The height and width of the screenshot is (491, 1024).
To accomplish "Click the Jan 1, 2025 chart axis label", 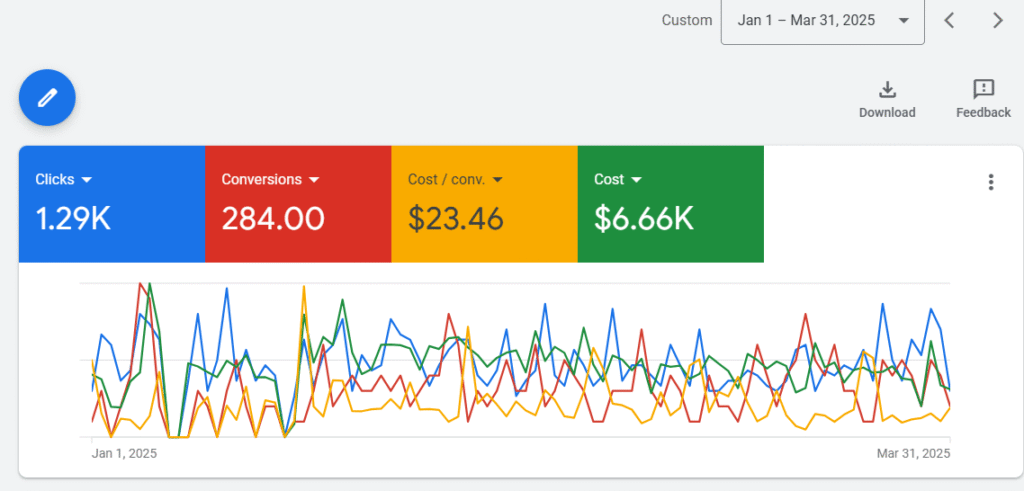I will 124,453.
